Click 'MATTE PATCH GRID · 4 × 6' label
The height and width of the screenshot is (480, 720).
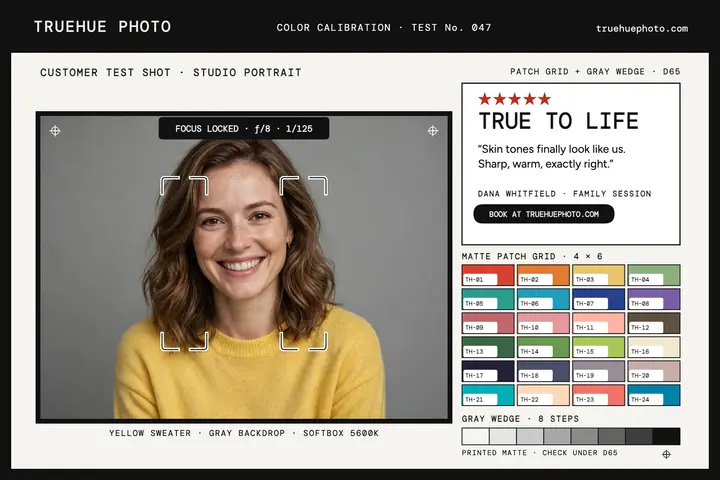coord(532,256)
